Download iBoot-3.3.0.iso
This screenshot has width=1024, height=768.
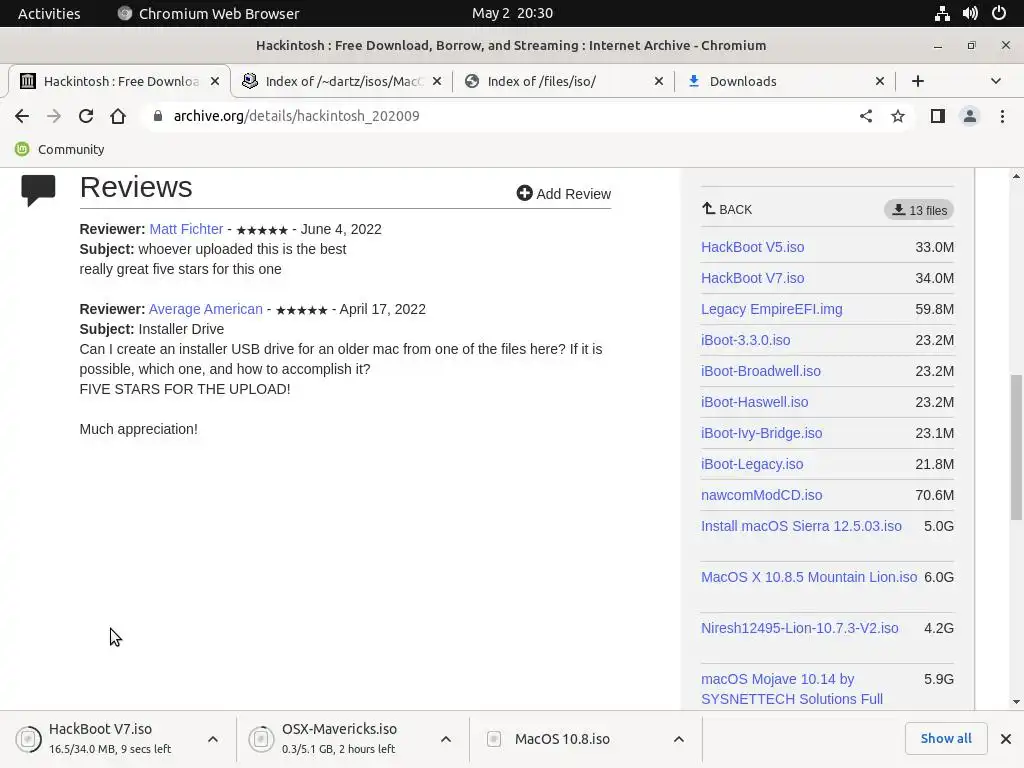click(745, 340)
